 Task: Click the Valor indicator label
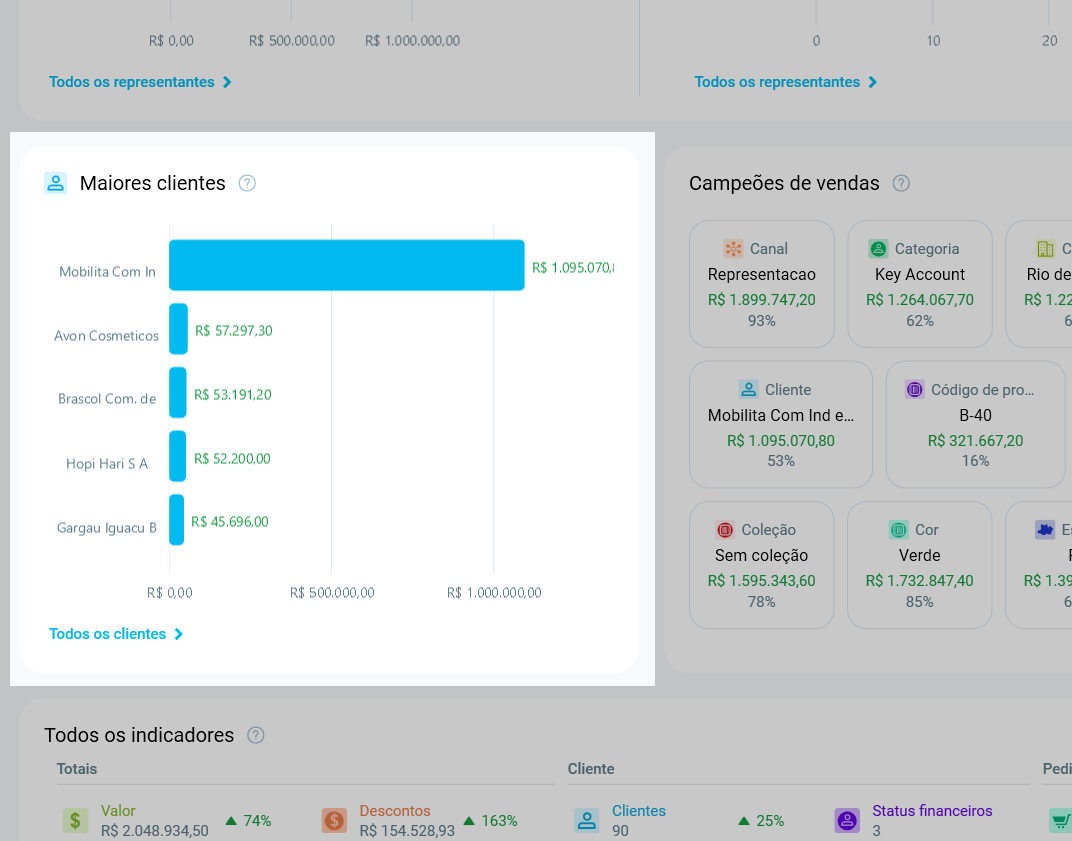118,811
